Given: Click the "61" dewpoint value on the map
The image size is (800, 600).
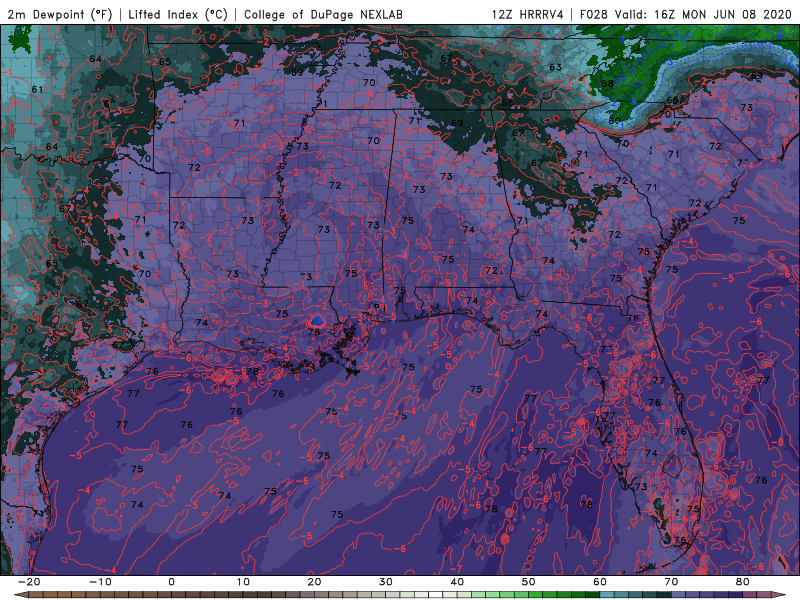Looking at the screenshot, I should pos(37,89).
